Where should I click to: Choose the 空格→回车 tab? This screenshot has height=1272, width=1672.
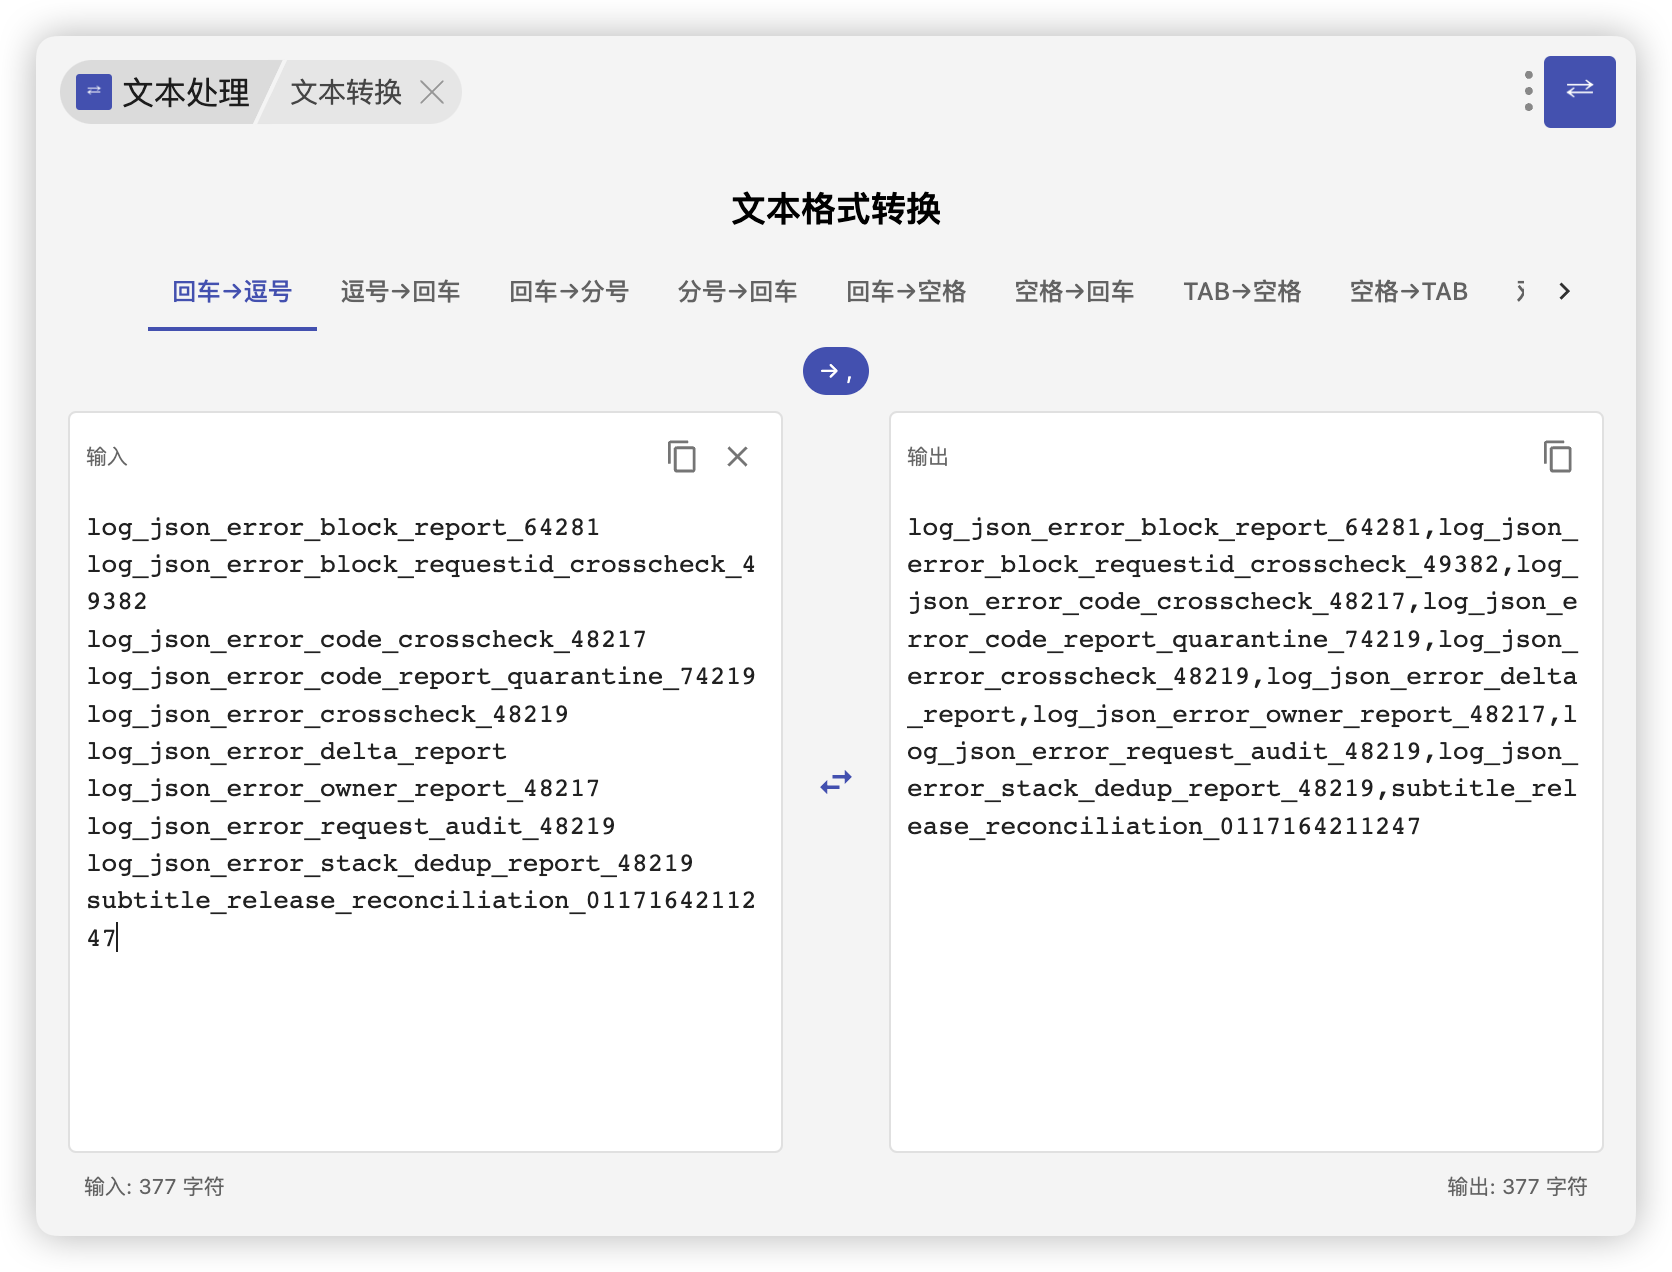pos(1074,292)
